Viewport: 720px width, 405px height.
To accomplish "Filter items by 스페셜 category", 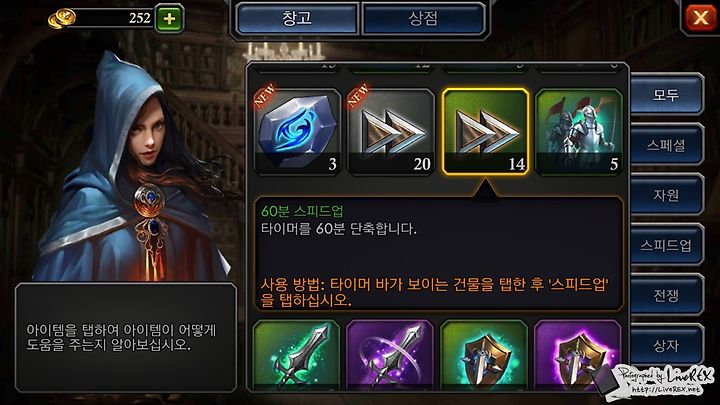I will pyautogui.click(x=666, y=145).
